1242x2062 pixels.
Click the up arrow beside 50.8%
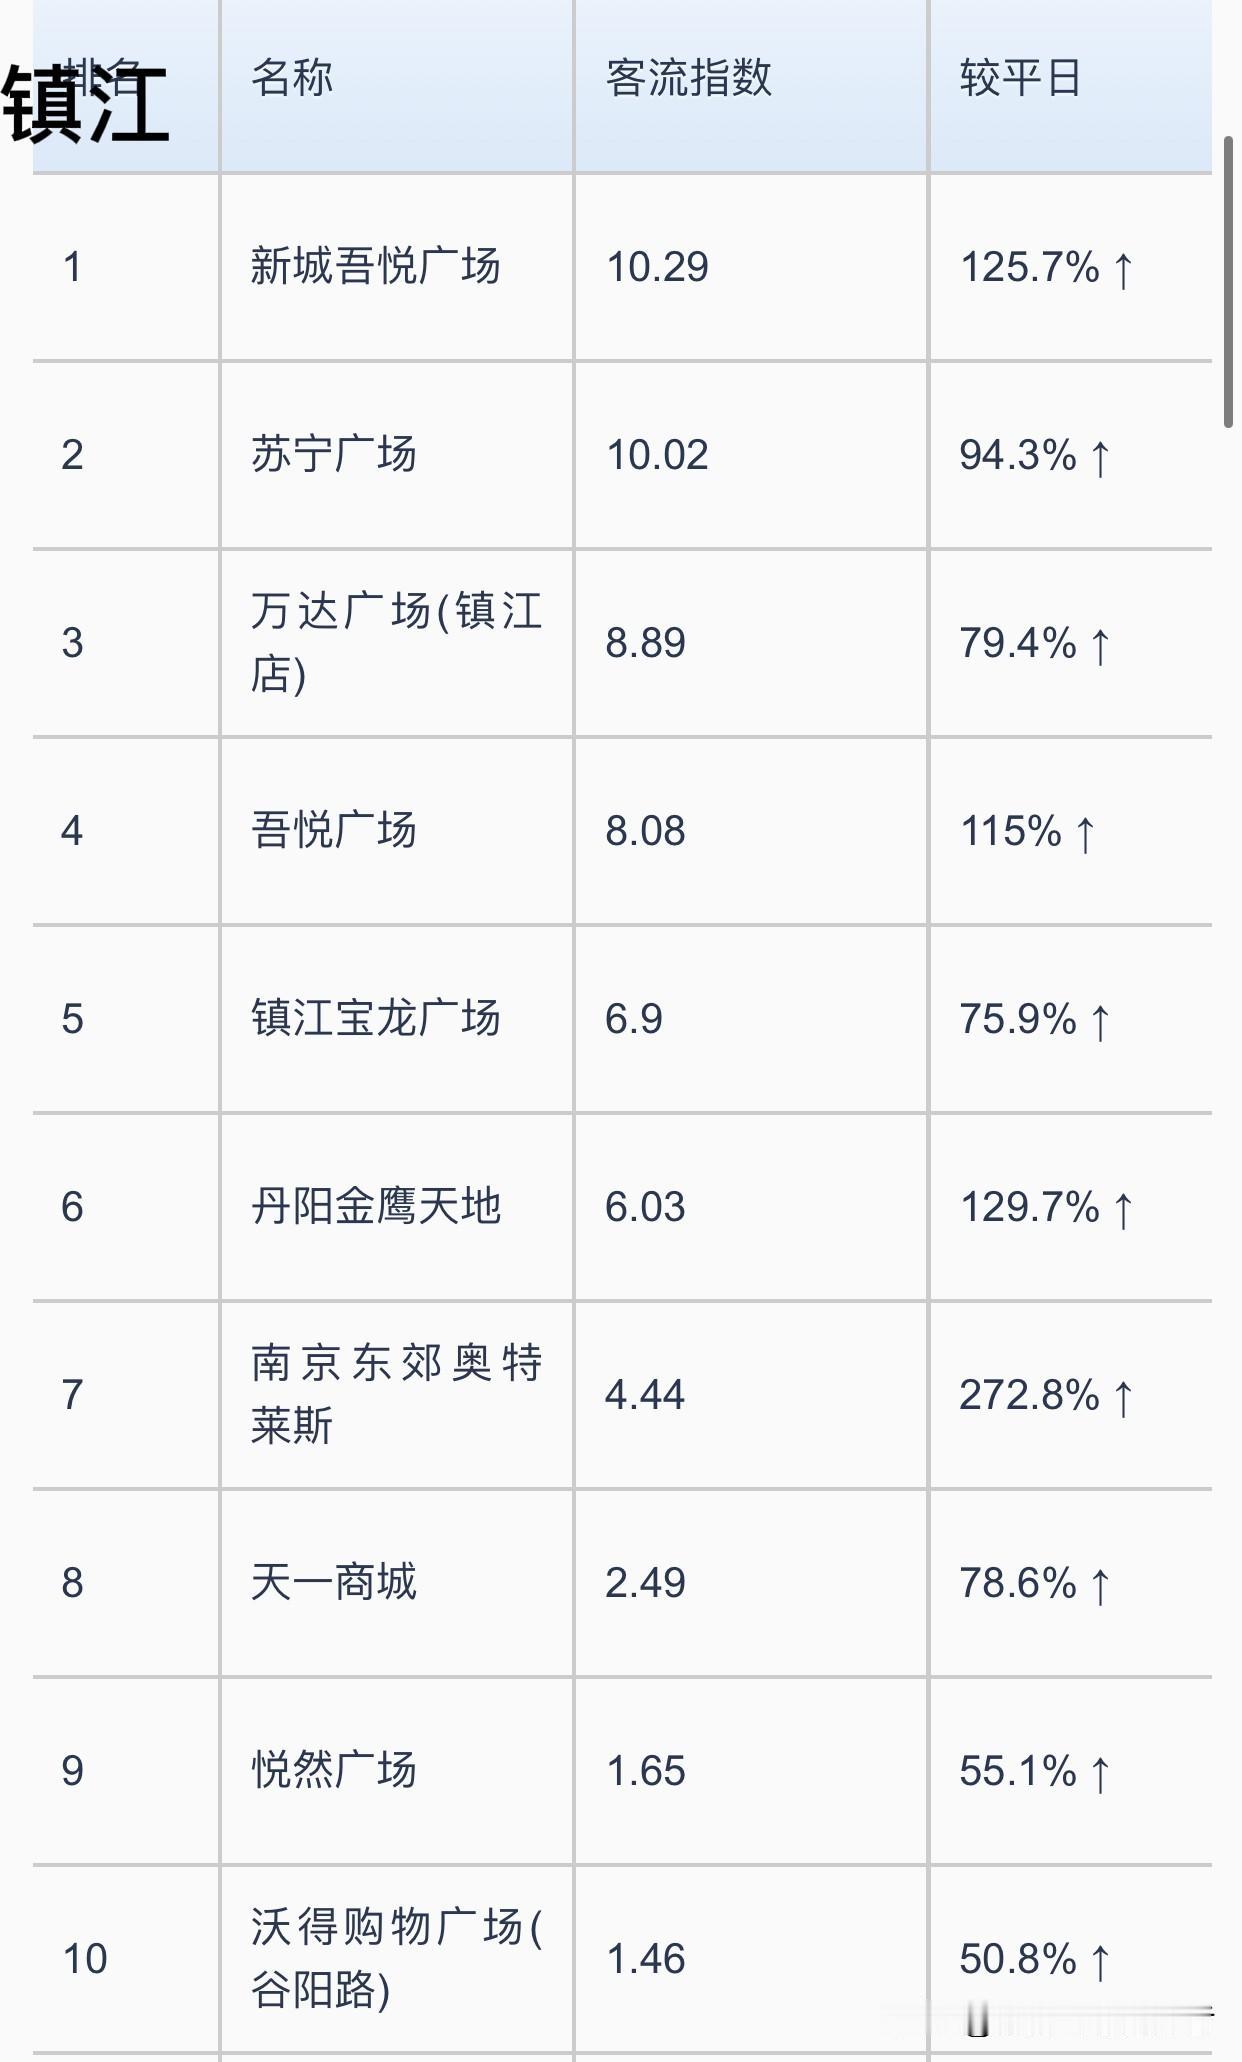point(1100,1960)
